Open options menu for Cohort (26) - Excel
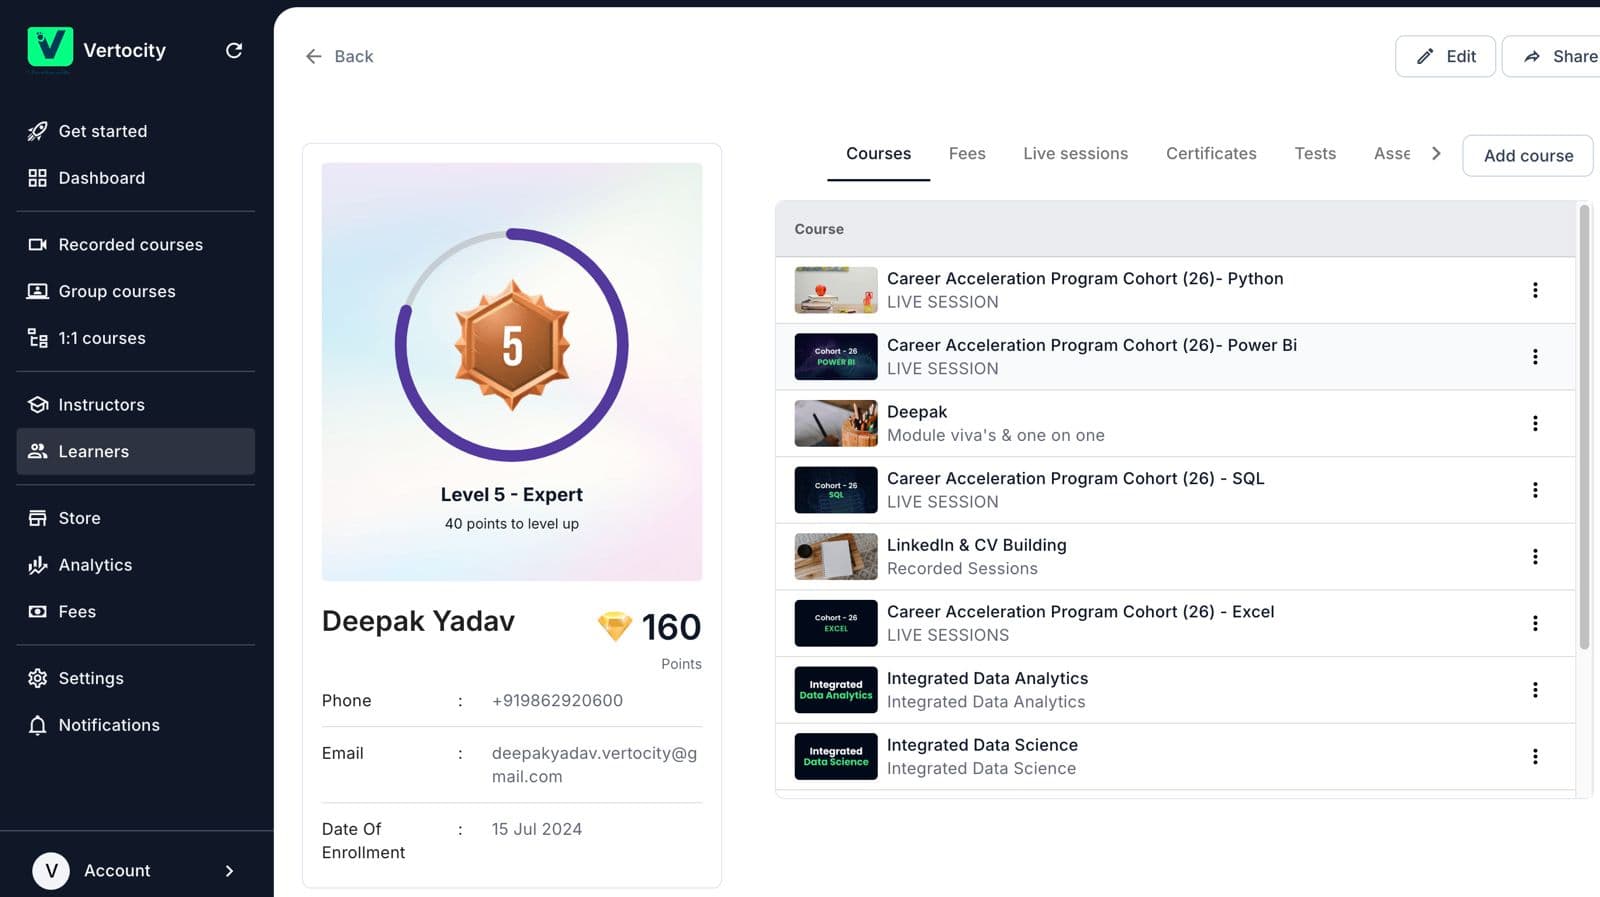 (1535, 623)
